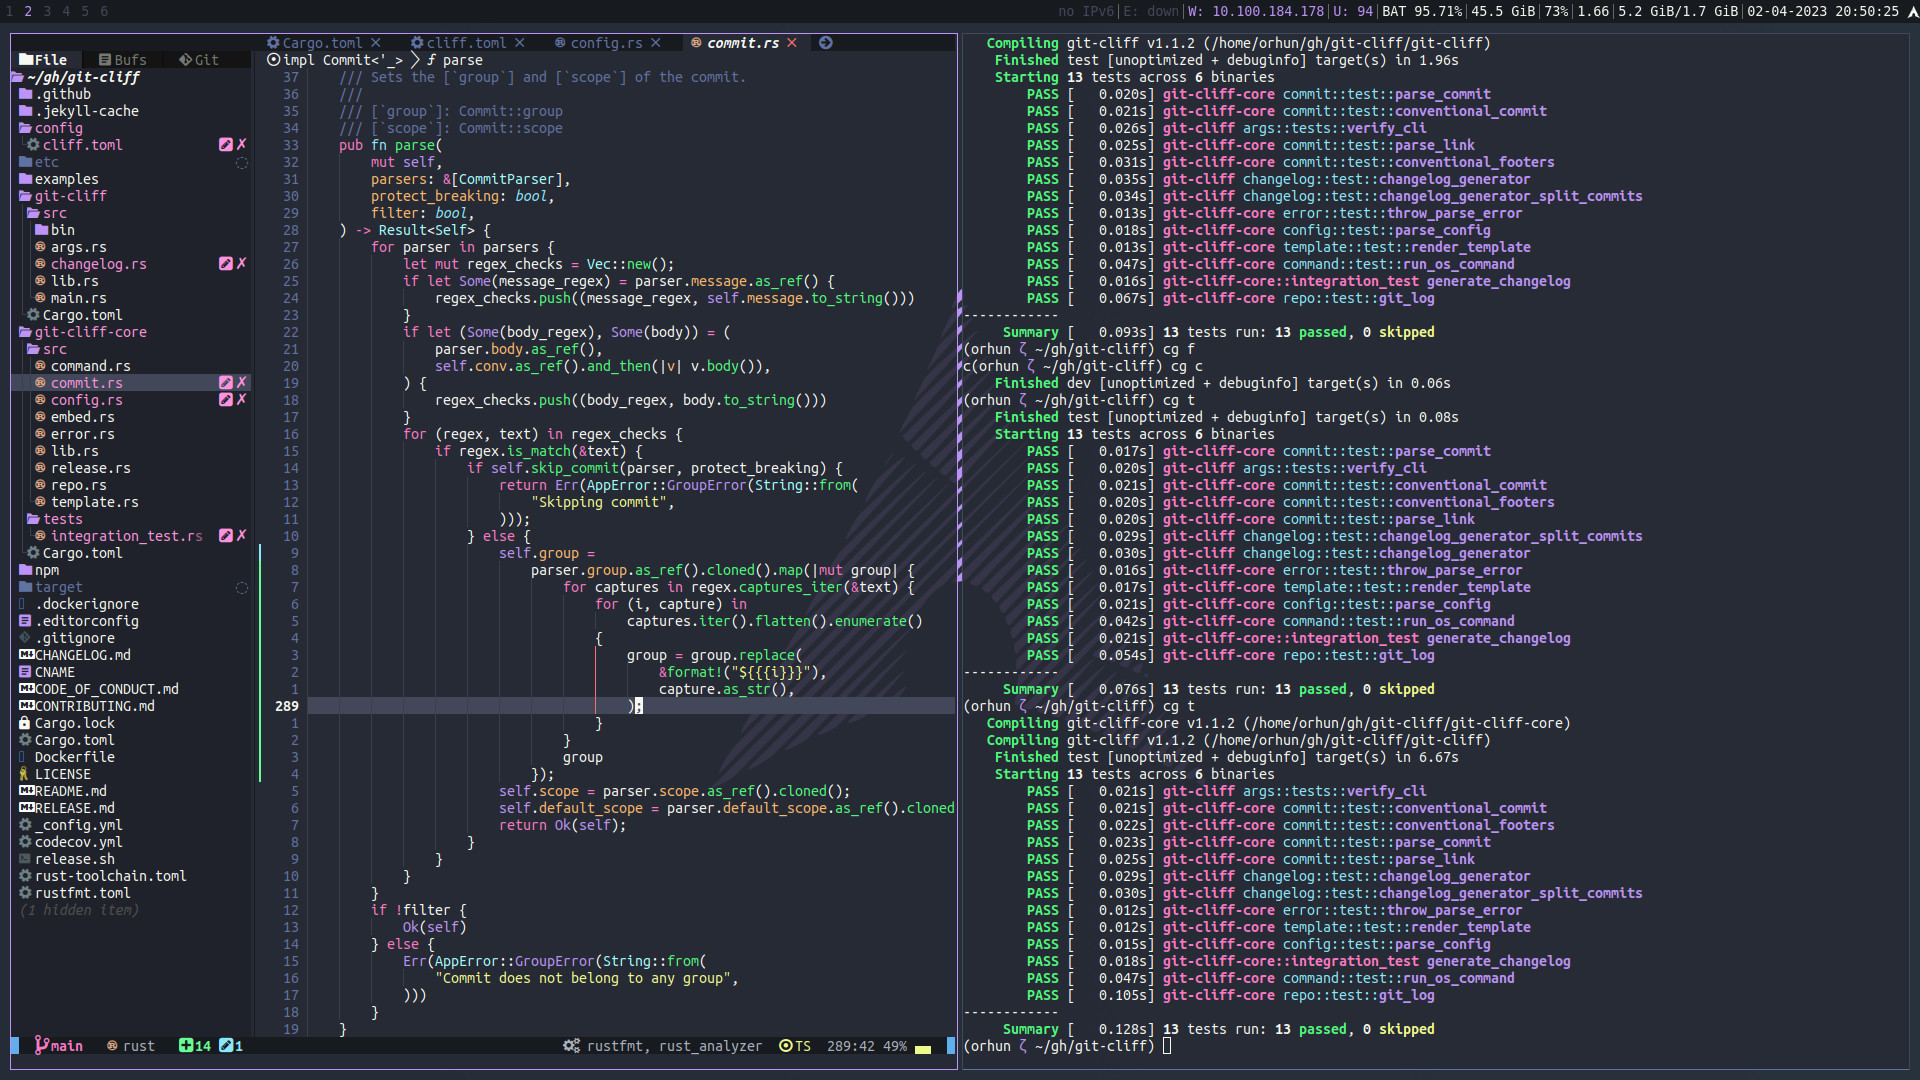This screenshot has height=1080, width=1920.
Task: Close the commit.rs buffer tab
Action: point(792,43)
